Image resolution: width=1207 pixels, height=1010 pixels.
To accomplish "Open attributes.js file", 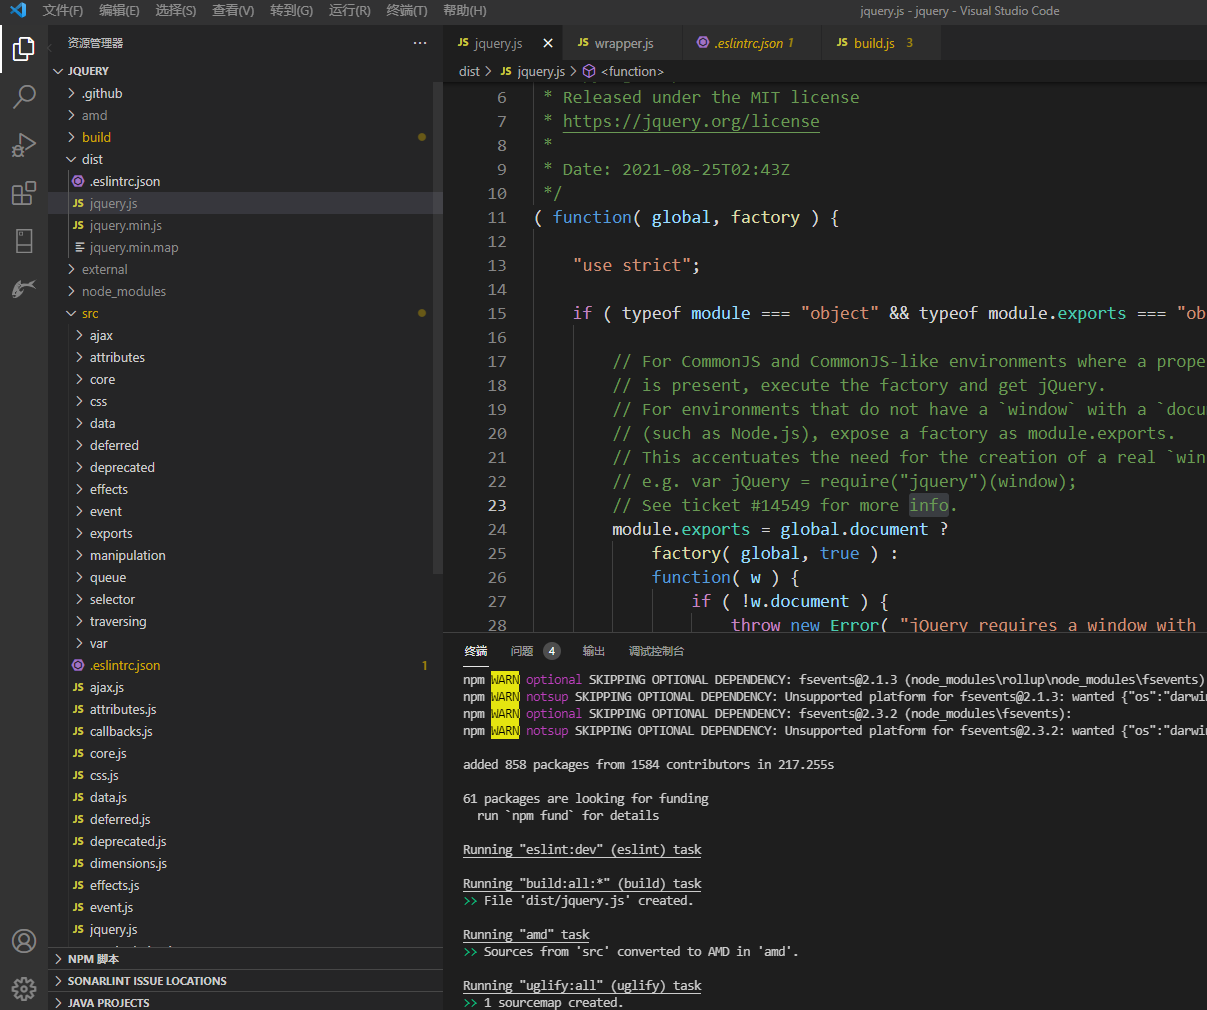I will pyautogui.click(x=245, y=709).
